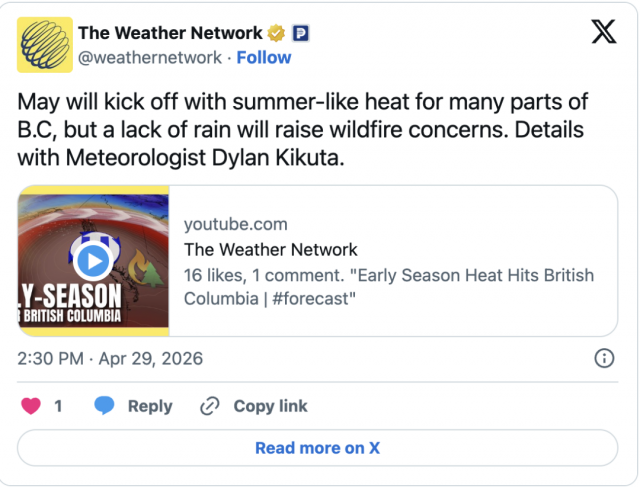Click the Reply text label
640x488 pixels.
(x=150, y=406)
